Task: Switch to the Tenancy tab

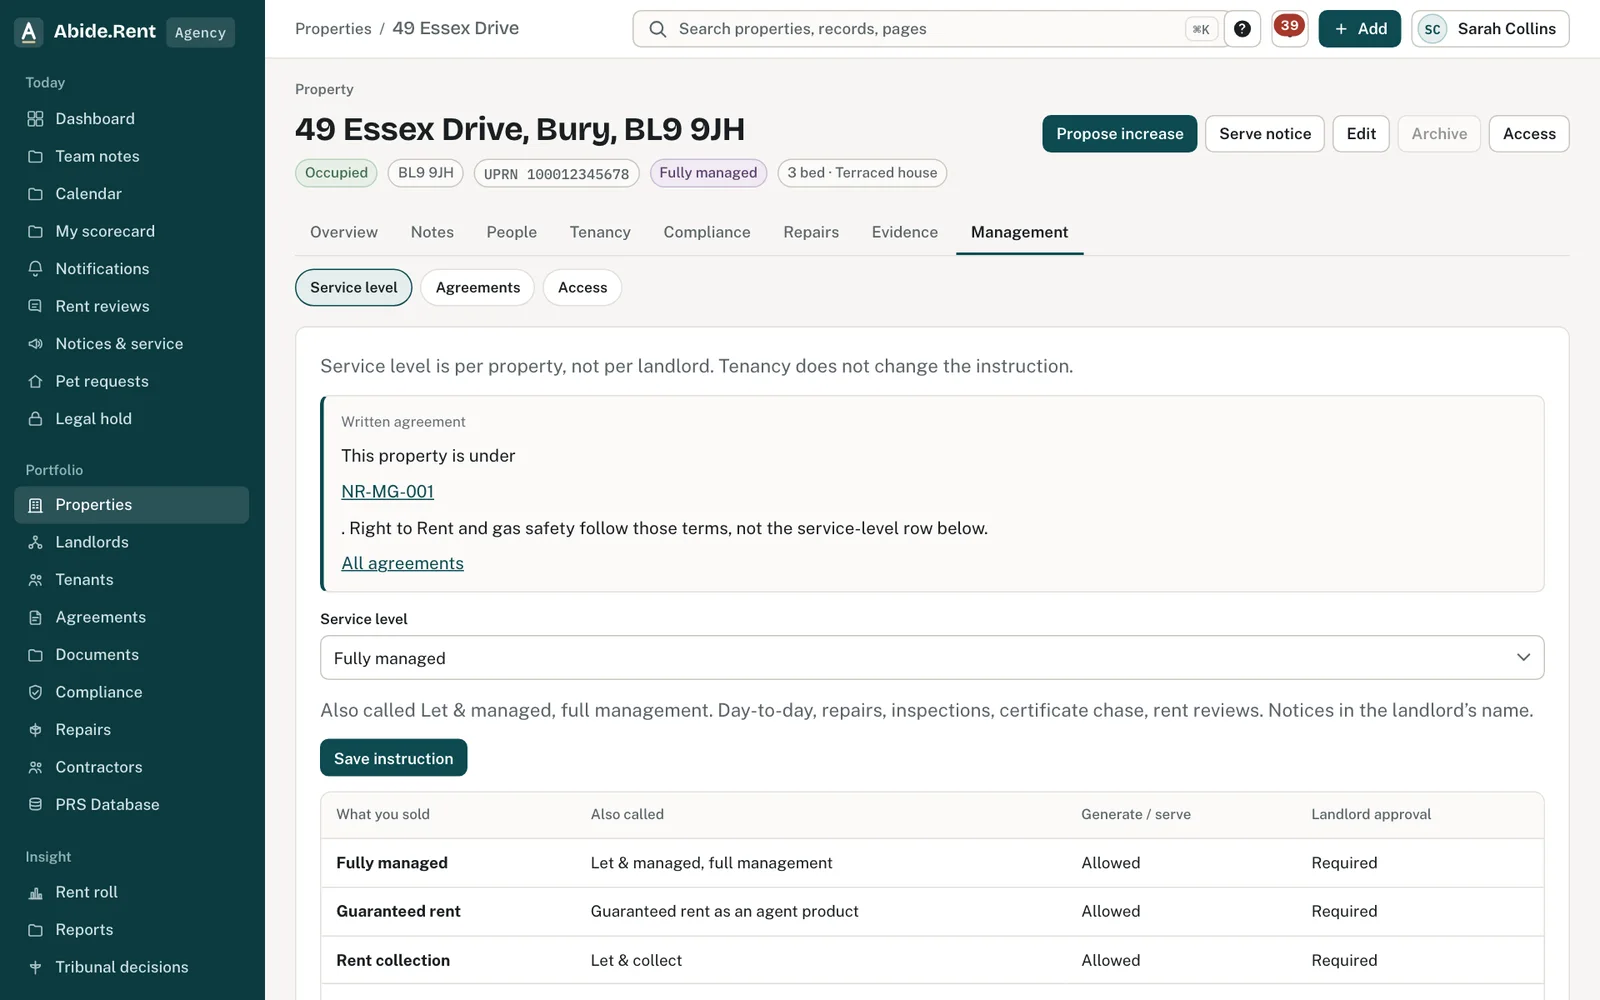Action: point(600,232)
